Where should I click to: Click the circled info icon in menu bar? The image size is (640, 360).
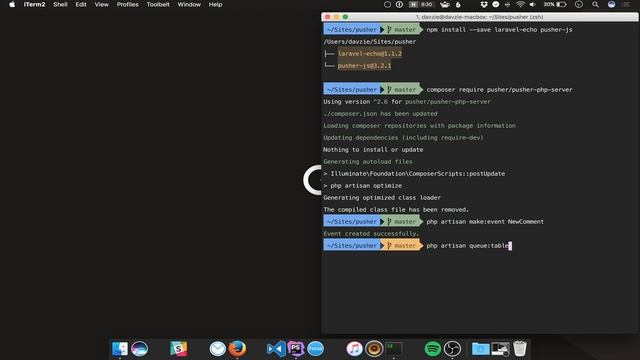click(399, 4)
